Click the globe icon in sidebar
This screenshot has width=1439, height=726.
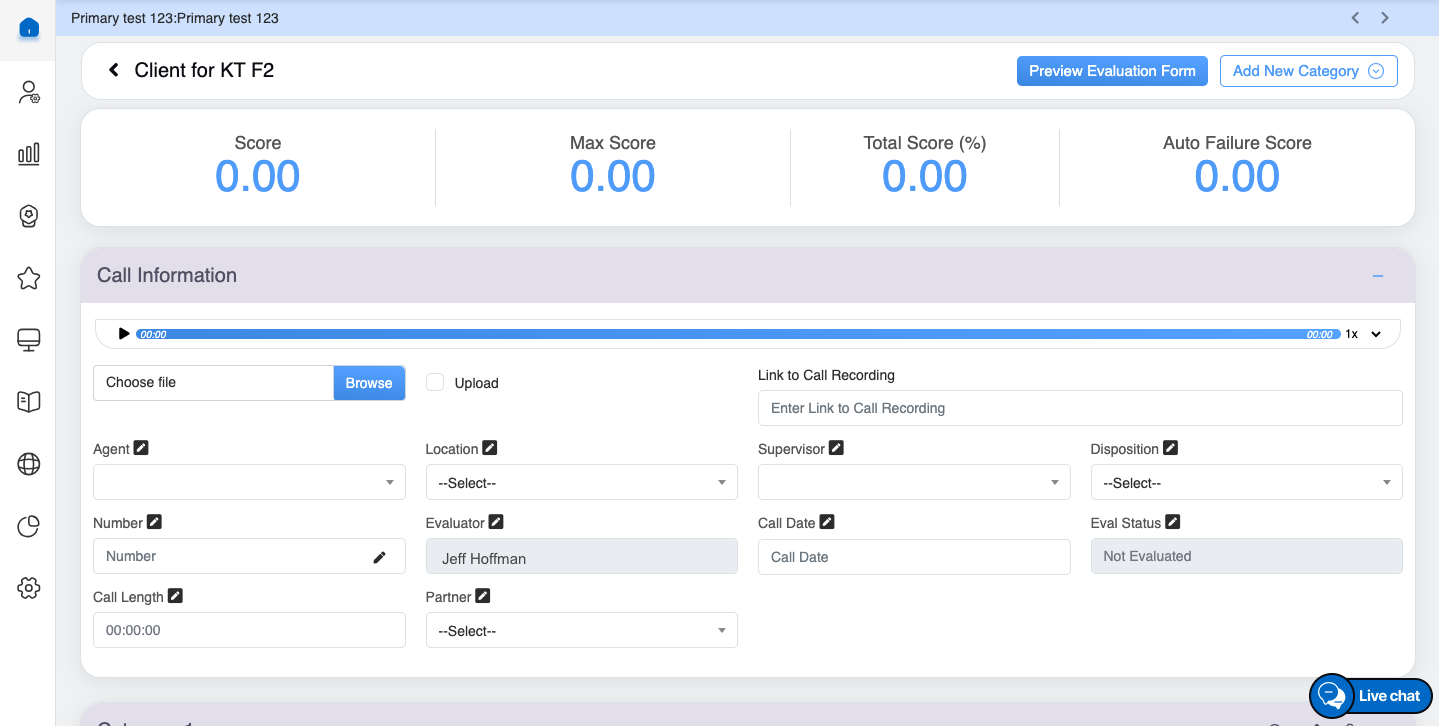pyautogui.click(x=29, y=464)
